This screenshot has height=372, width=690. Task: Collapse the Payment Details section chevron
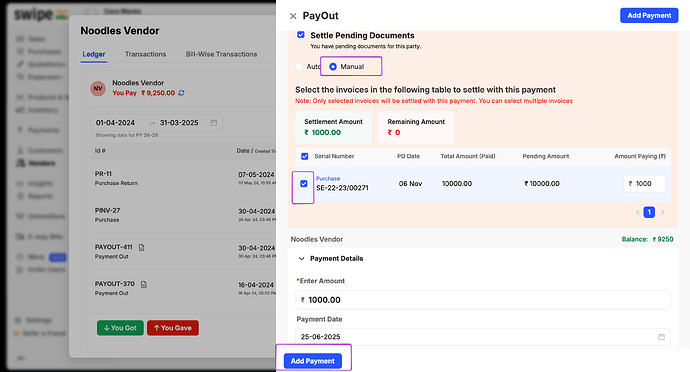point(301,258)
